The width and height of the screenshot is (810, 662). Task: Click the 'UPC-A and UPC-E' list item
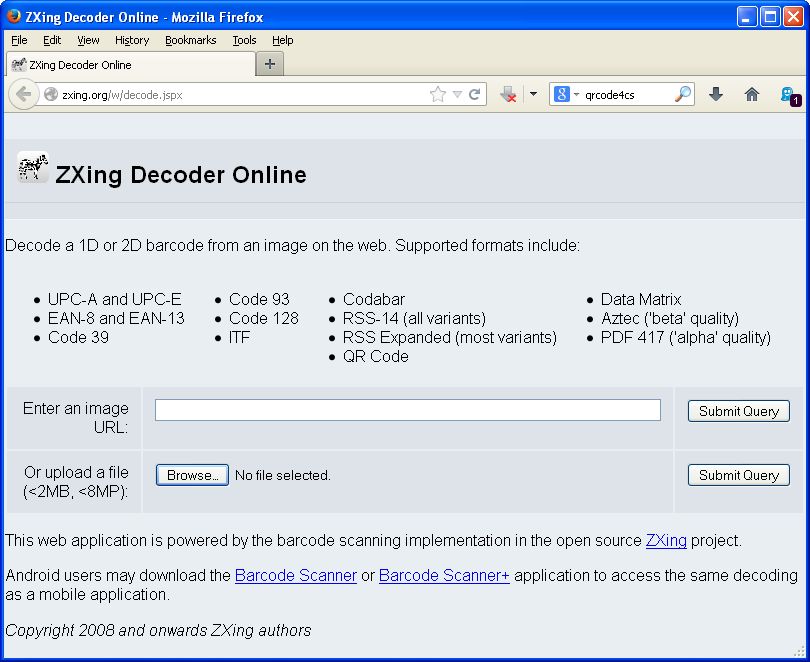(x=115, y=300)
